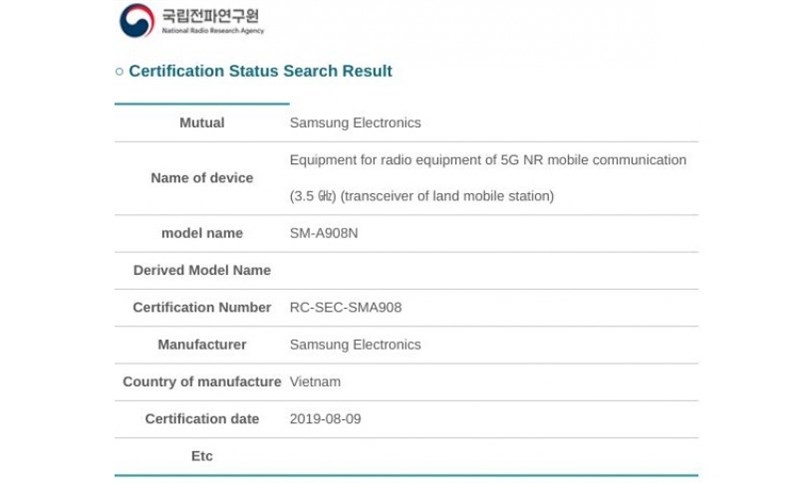Click the Certification Status Search Result heading
This screenshot has width=800, height=483.
pyautogui.click(x=260, y=71)
